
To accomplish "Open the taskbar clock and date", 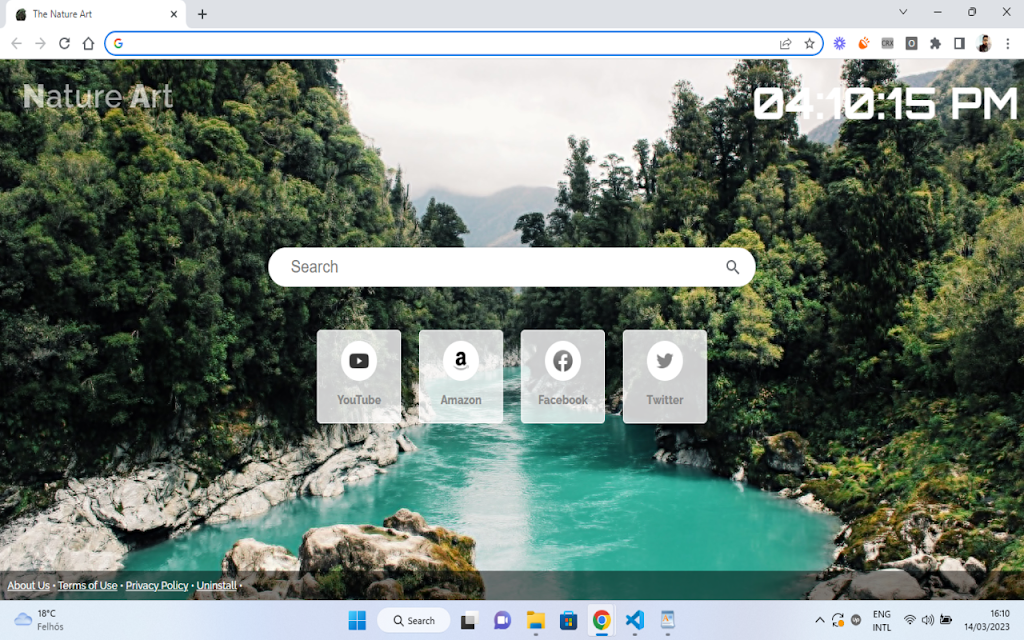I will (x=987, y=620).
